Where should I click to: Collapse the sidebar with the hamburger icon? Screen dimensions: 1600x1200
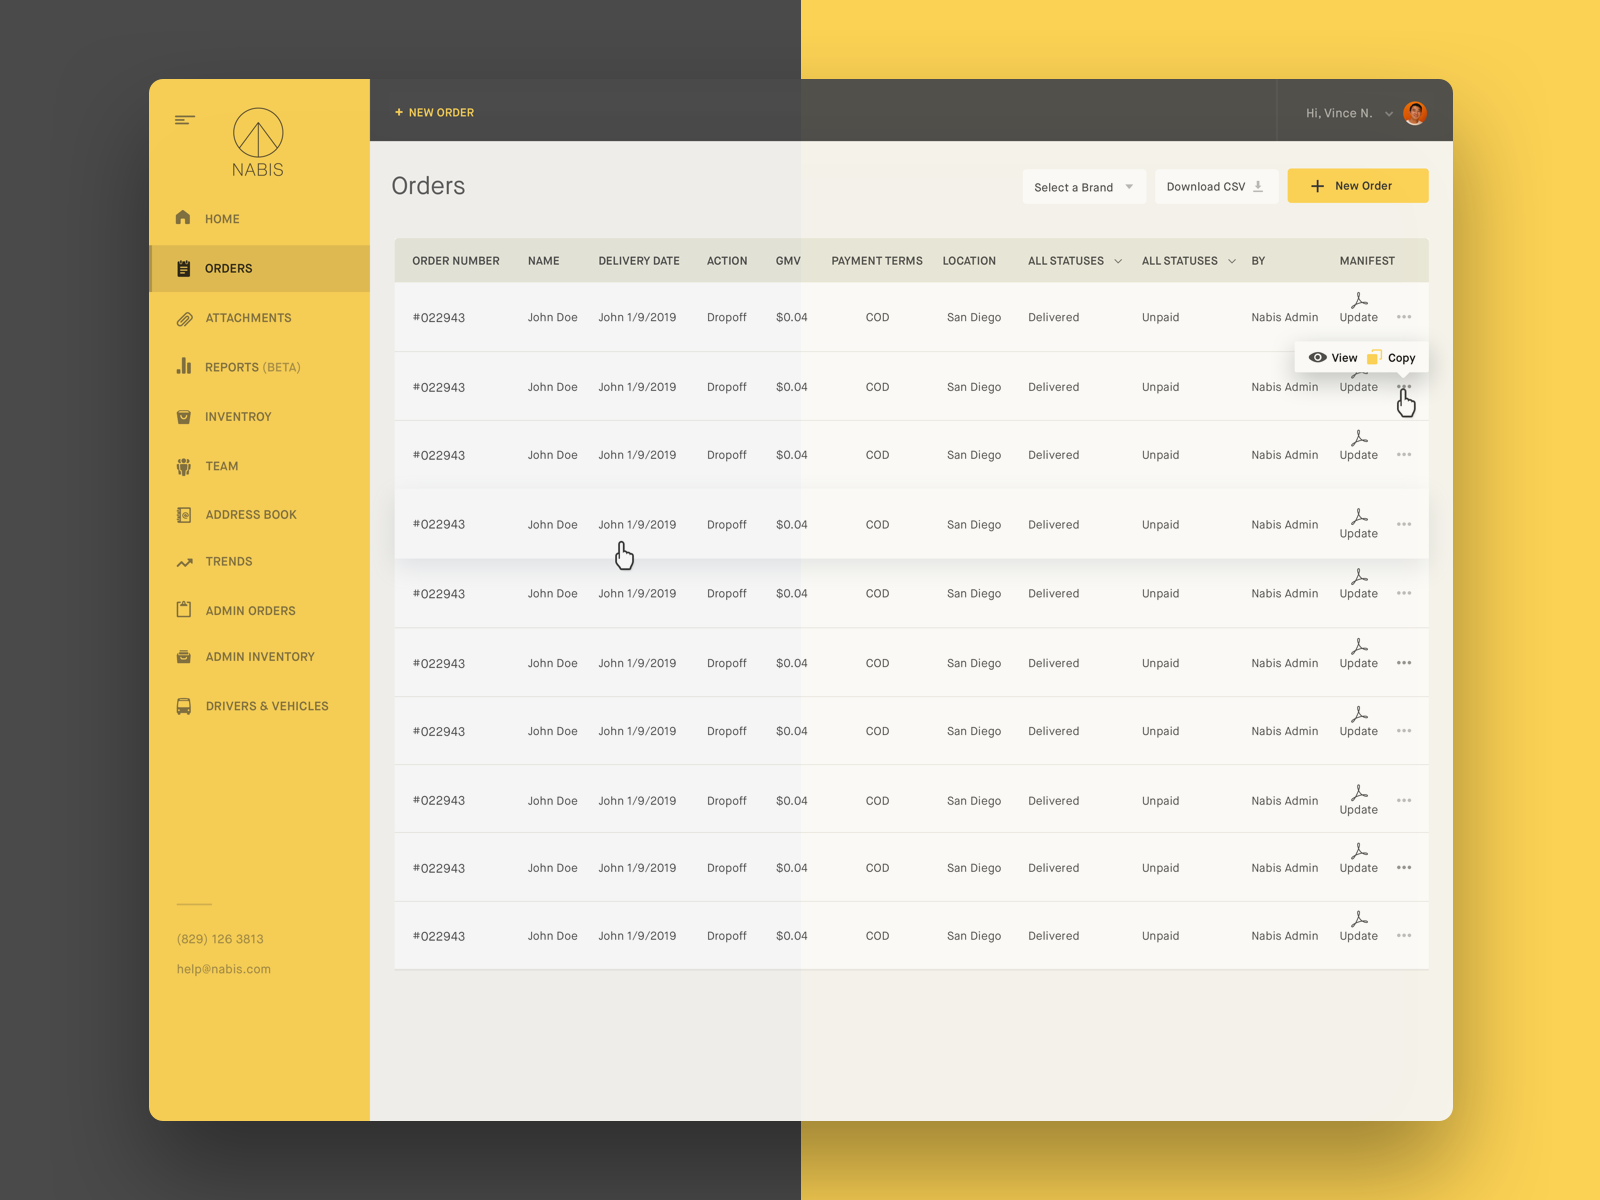click(x=184, y=119)
